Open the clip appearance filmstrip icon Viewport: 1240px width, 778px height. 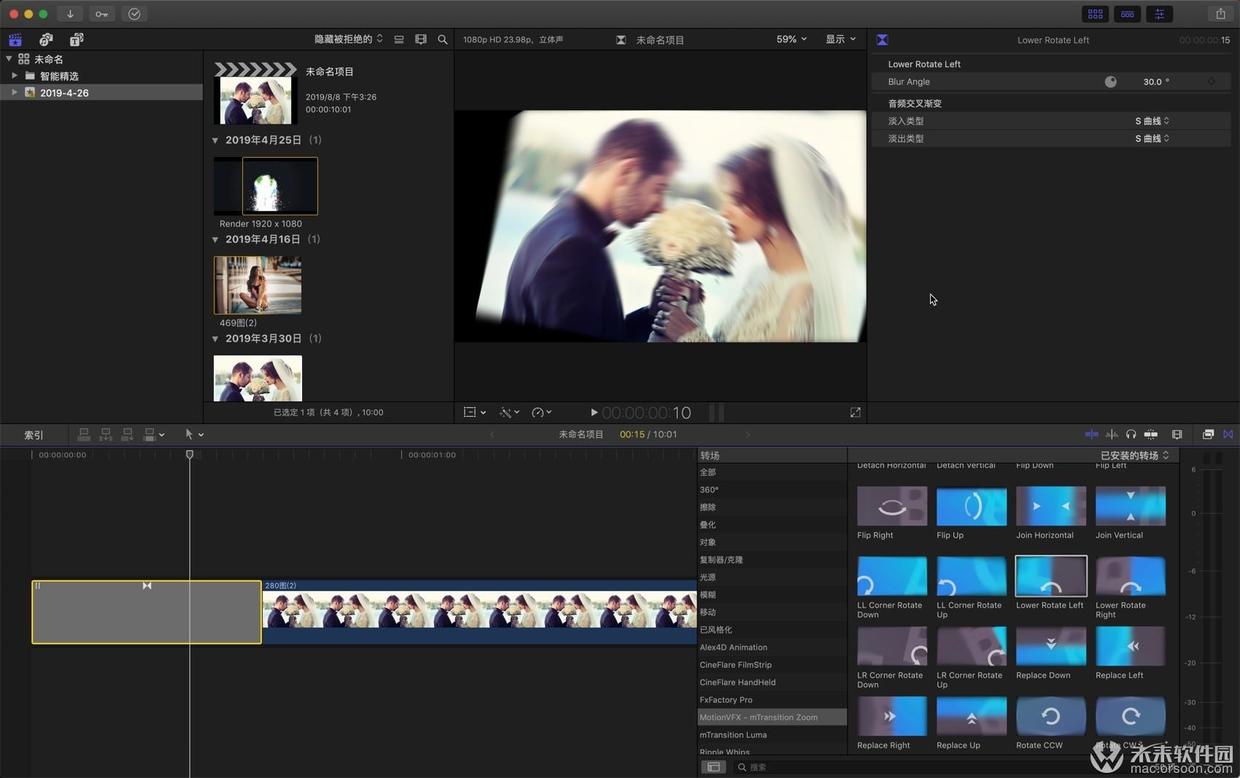click(x=421, y=39)
